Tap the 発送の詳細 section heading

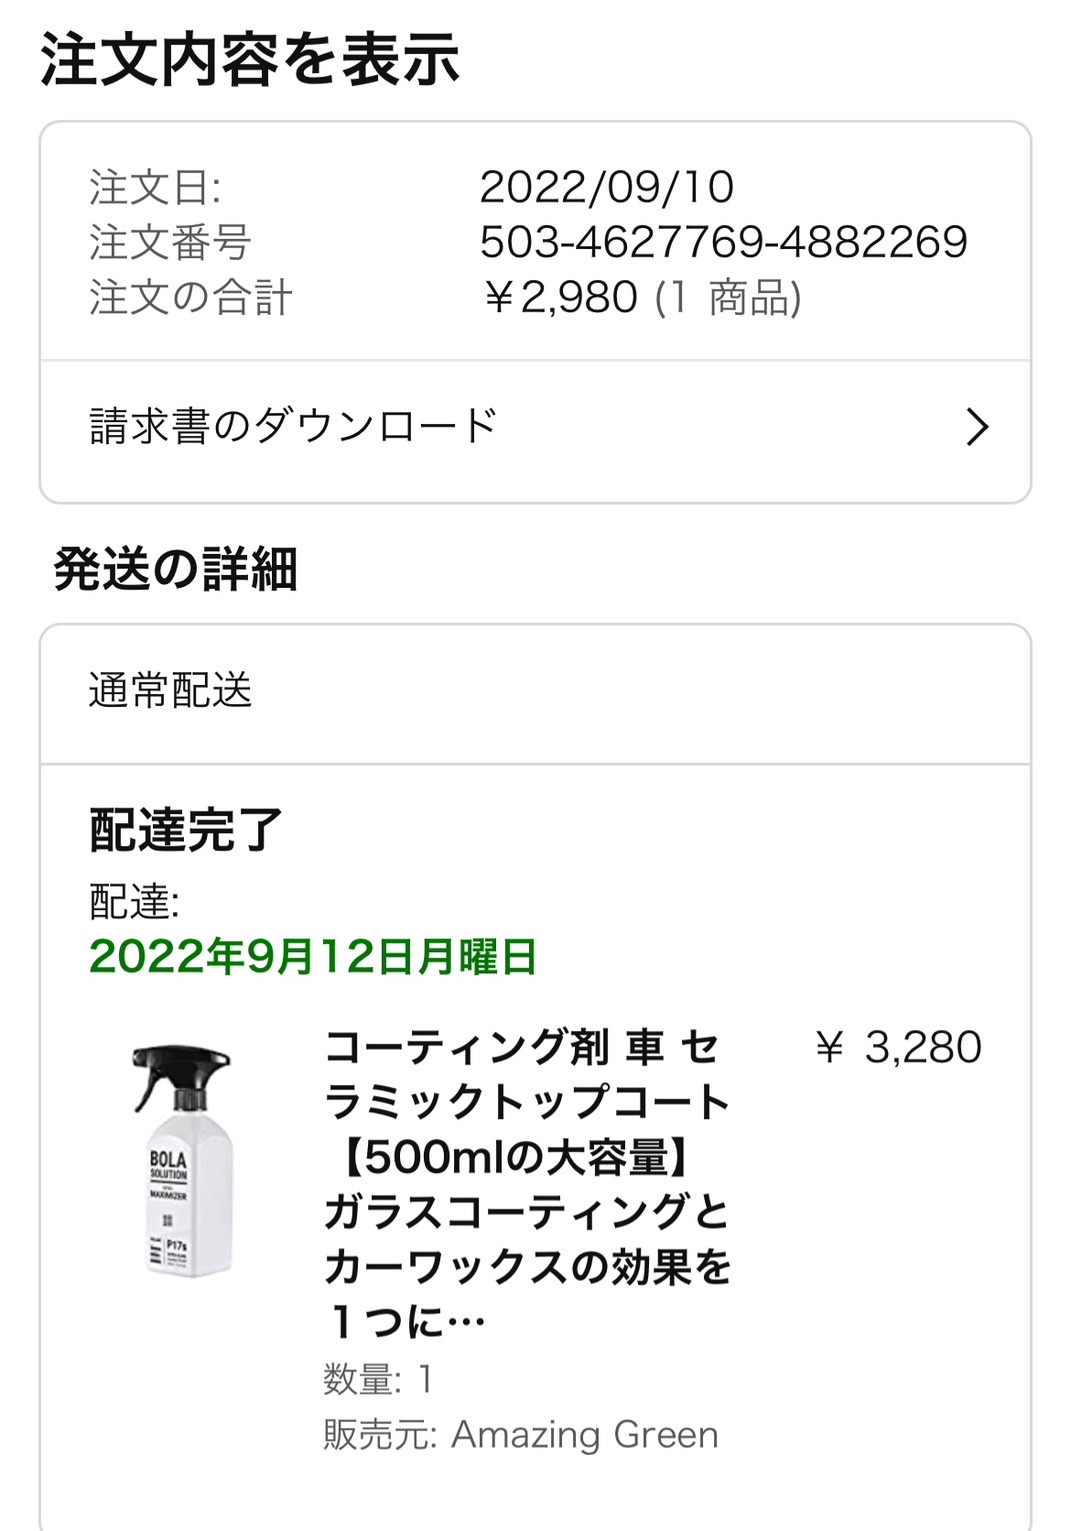[175, 569]
